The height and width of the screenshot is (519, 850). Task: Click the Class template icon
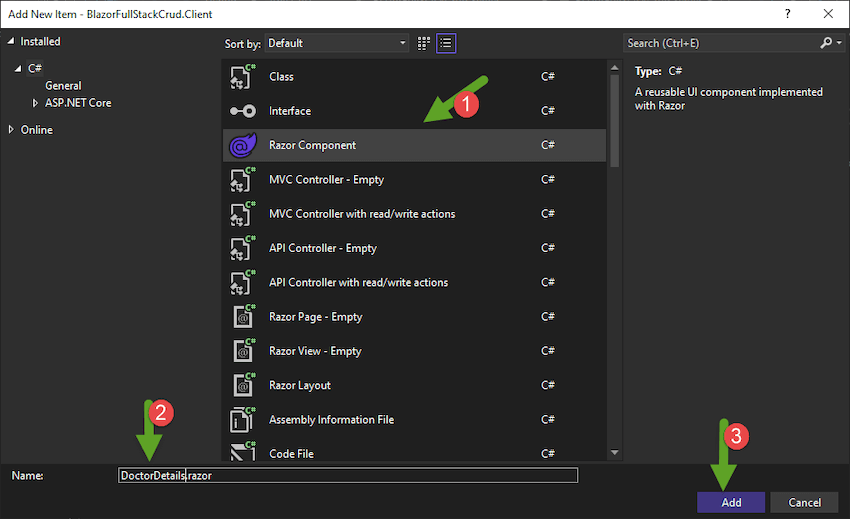click(x=241, y=77)
